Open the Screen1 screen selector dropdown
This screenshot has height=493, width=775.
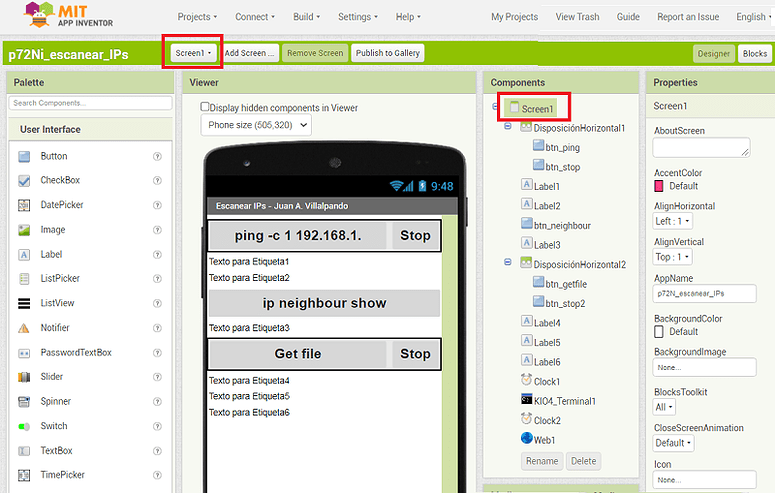point(193,53)
